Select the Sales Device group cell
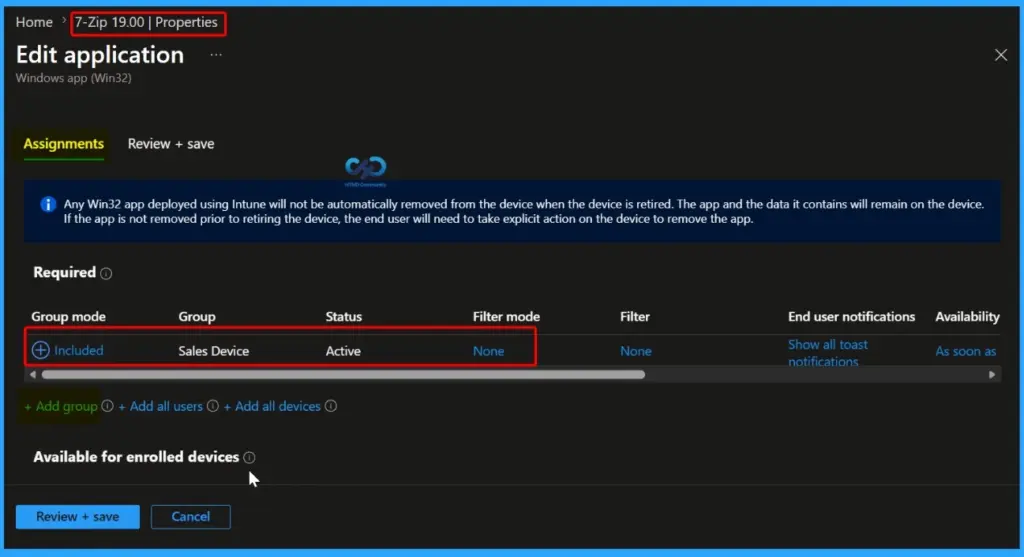This screenshot has width=1024, height=557. click(x=214, y=351)
